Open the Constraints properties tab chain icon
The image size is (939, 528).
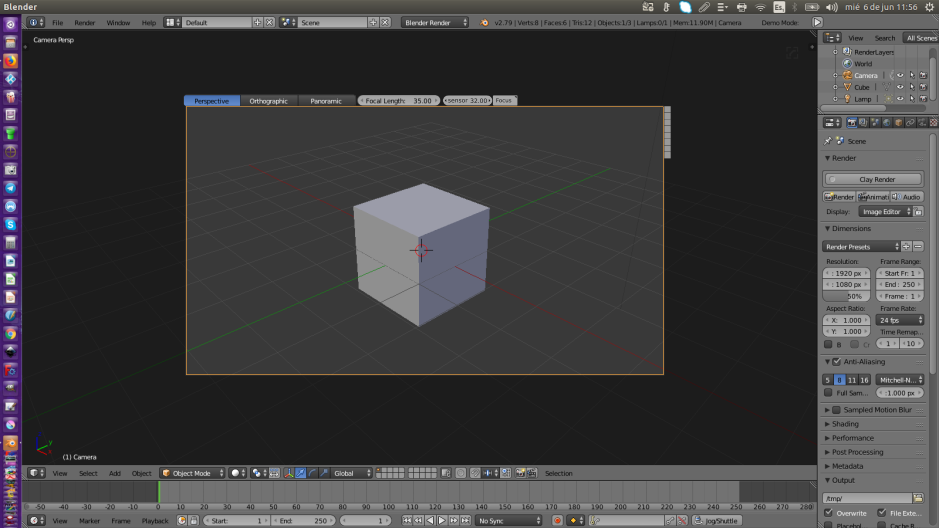click(x=910, y=123)
